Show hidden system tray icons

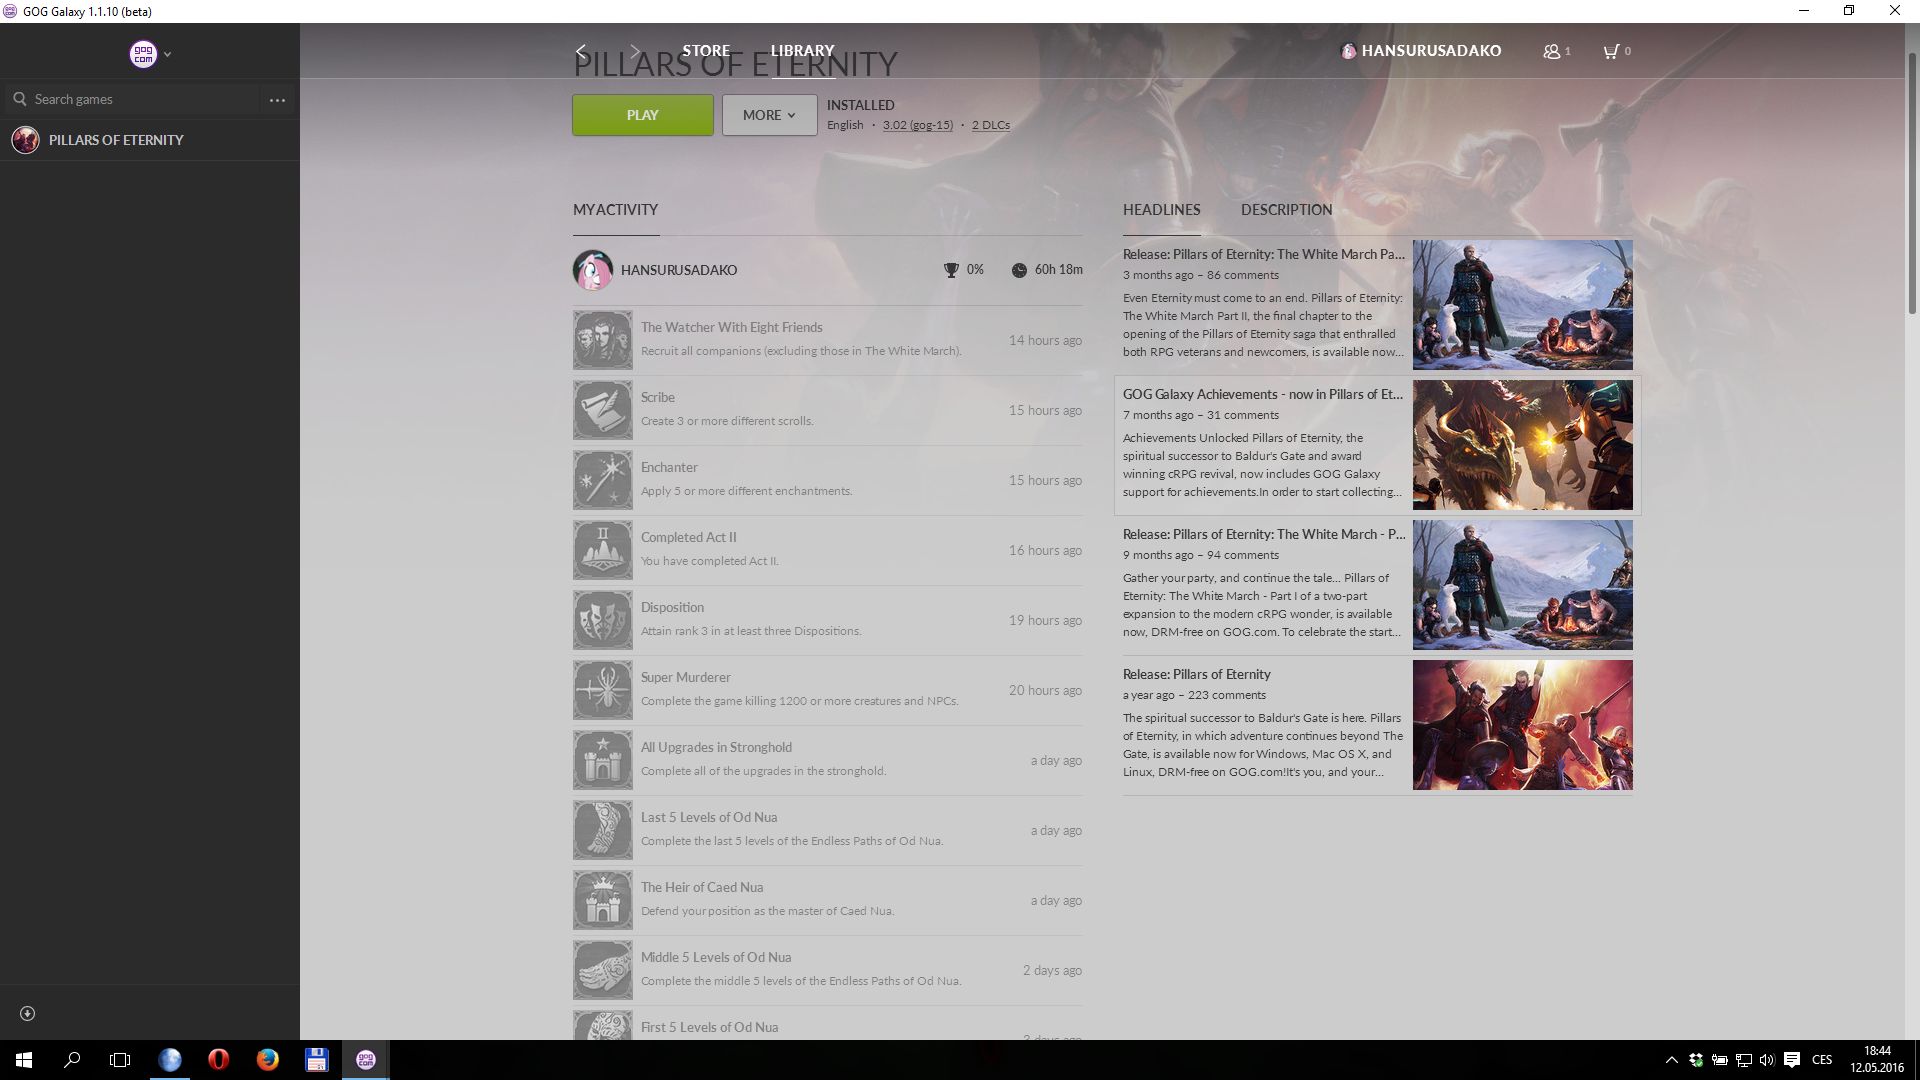(1671, 1060)
